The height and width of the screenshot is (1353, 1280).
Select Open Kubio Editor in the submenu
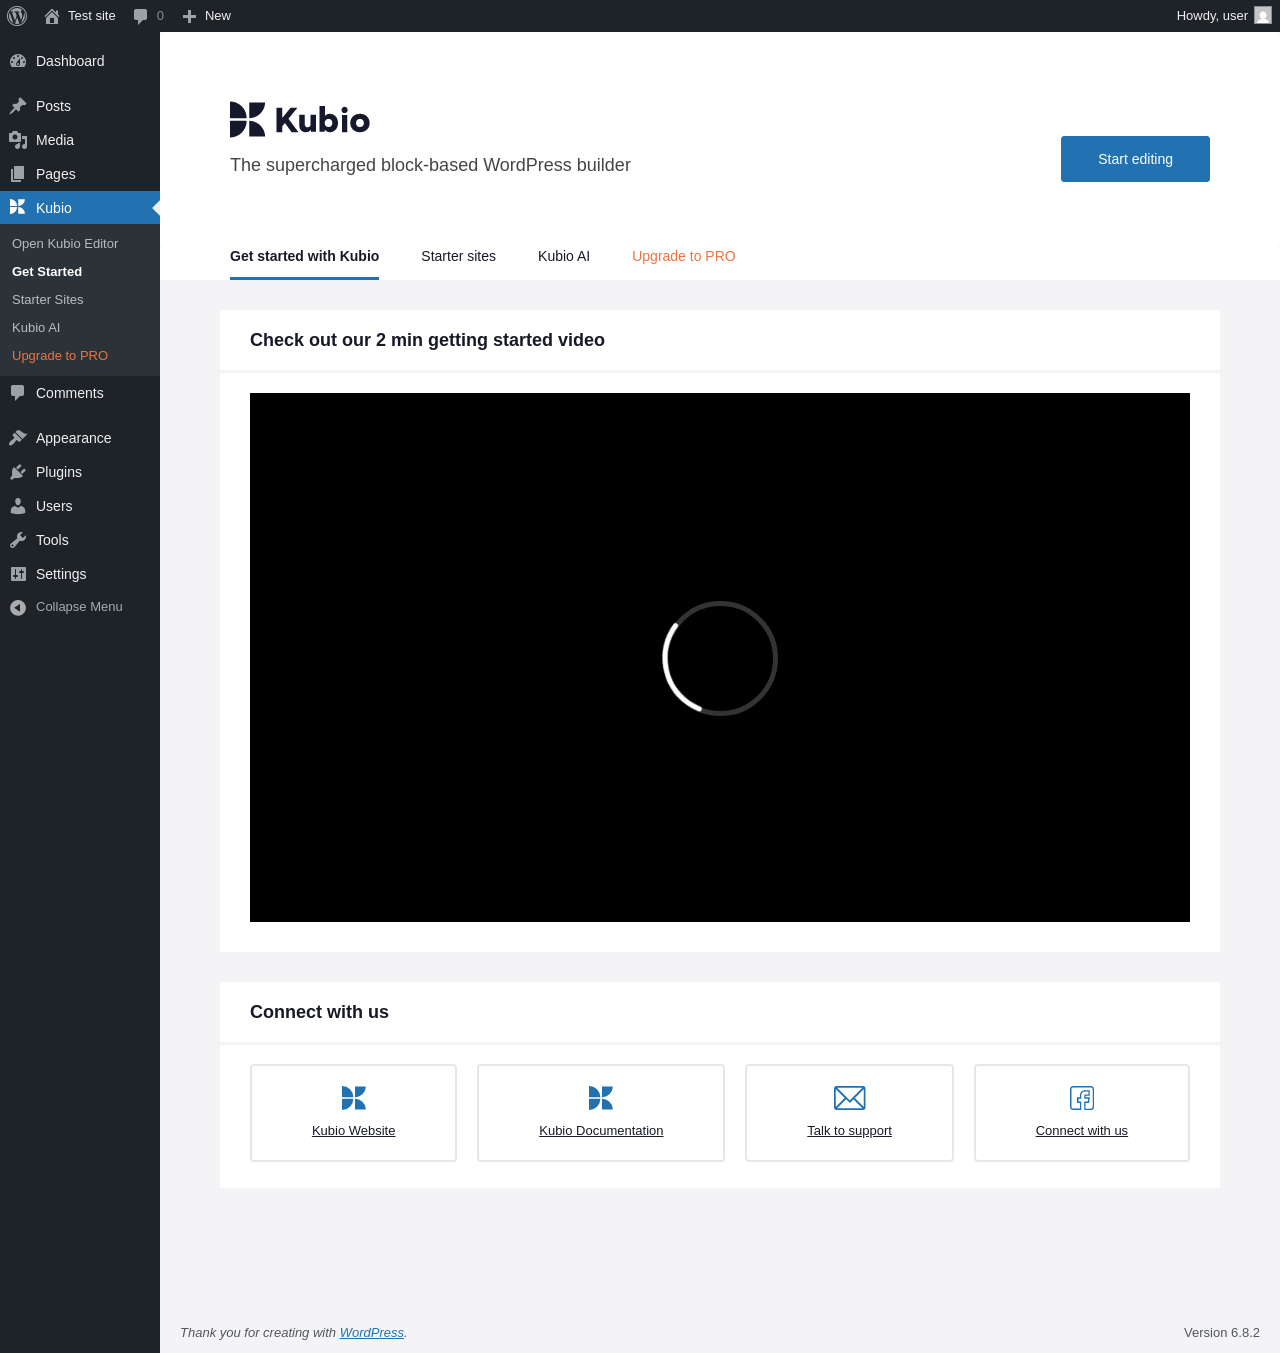point(65,244)
